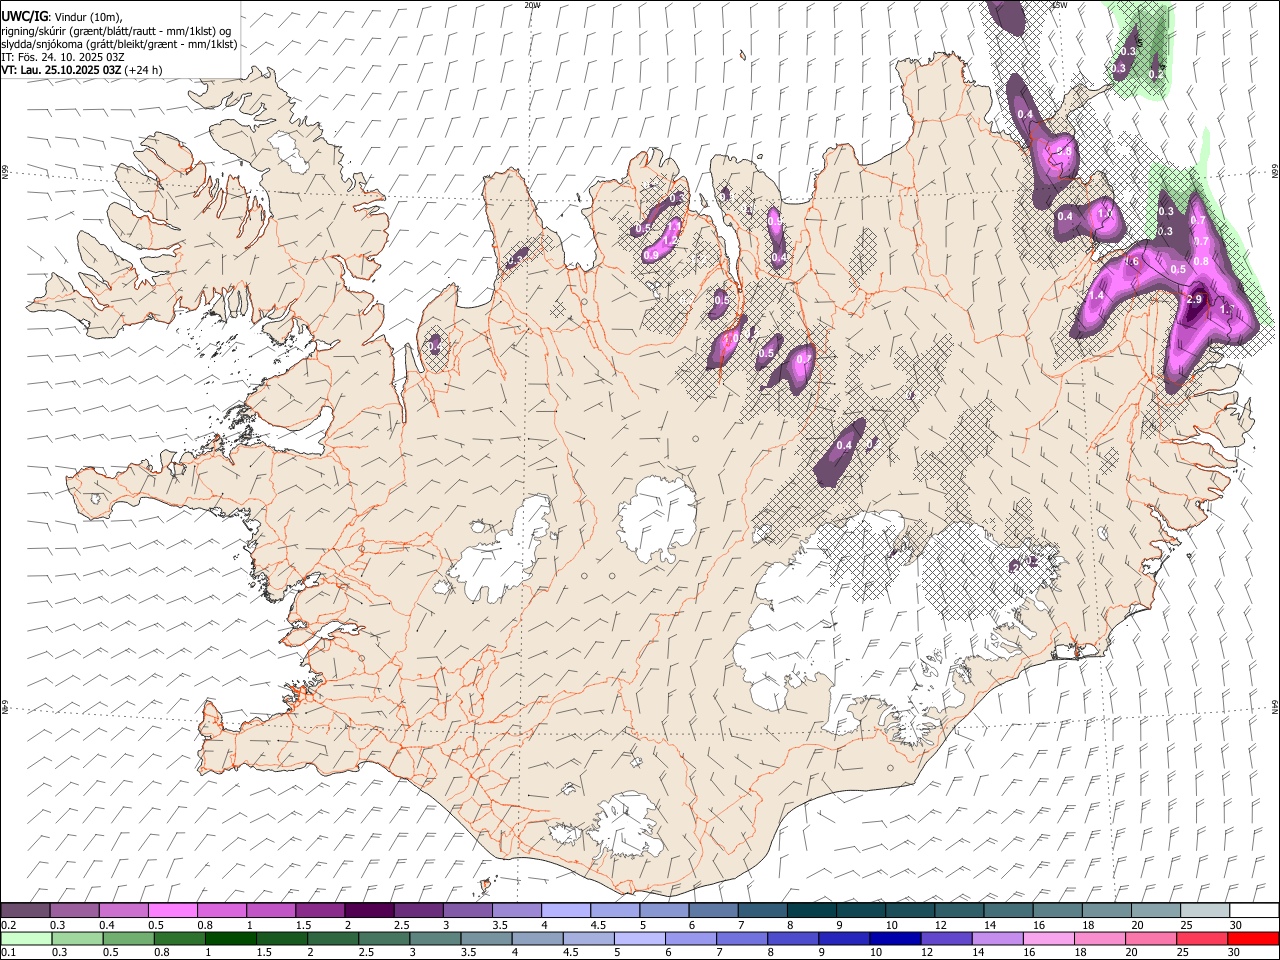1280x960 pixels.
Task: Pick the grey-teal 3 rain legend swatch
Action: [x=434, y=939]
